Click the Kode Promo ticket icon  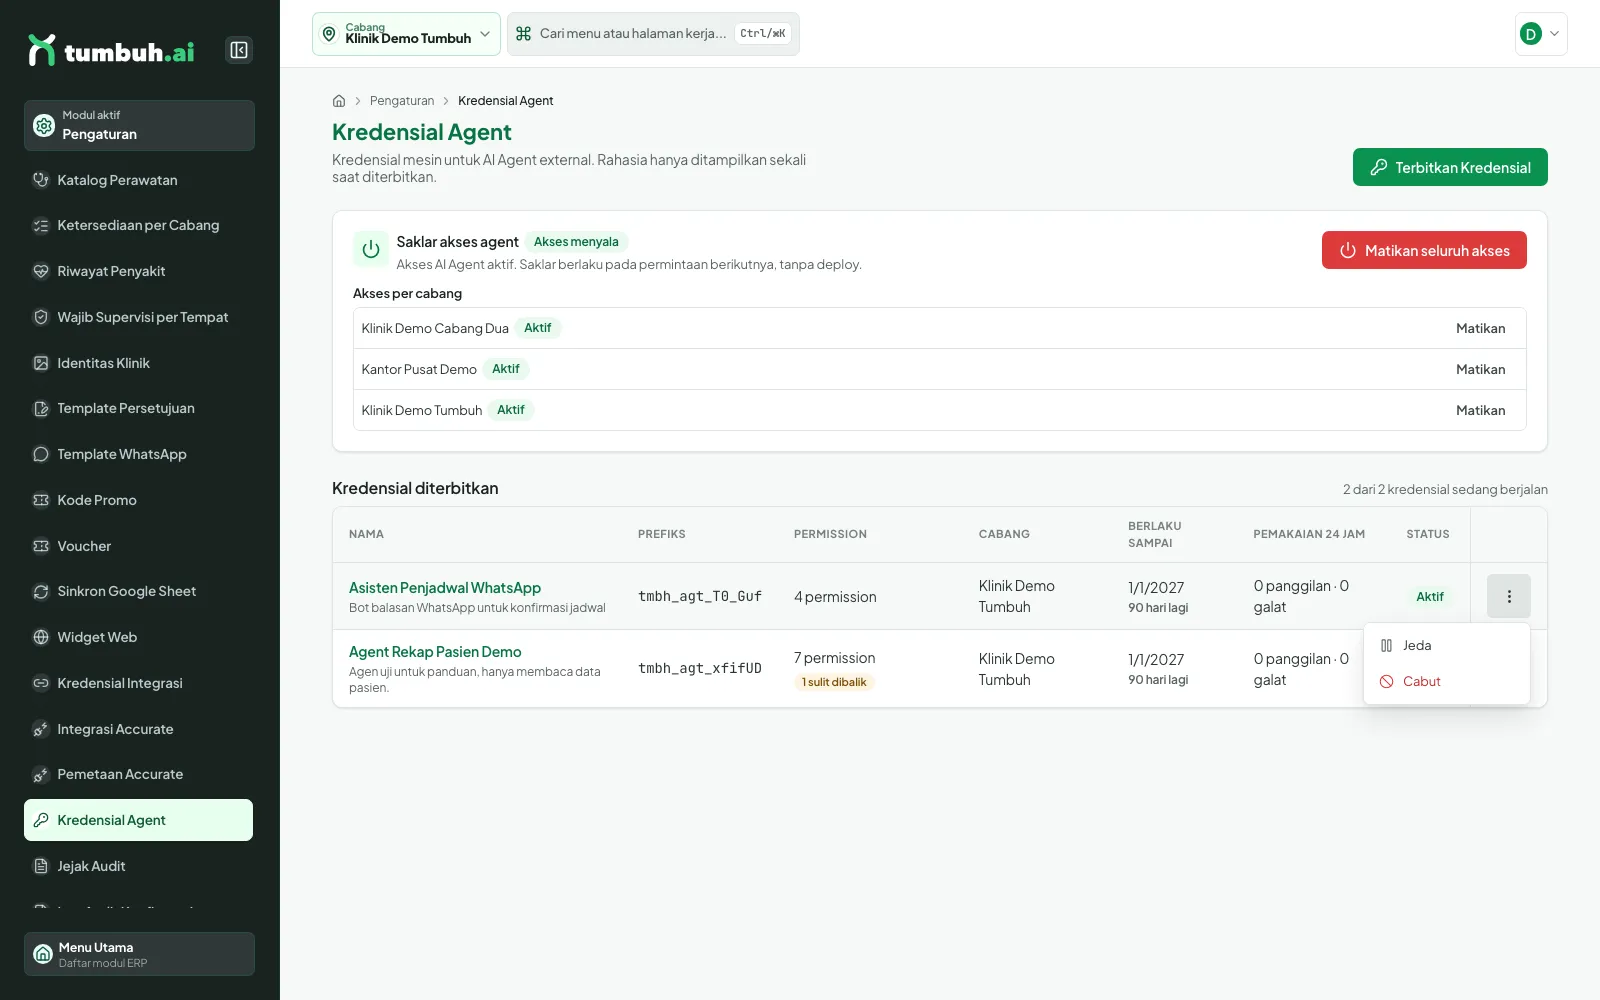click(x=41, y=500)
